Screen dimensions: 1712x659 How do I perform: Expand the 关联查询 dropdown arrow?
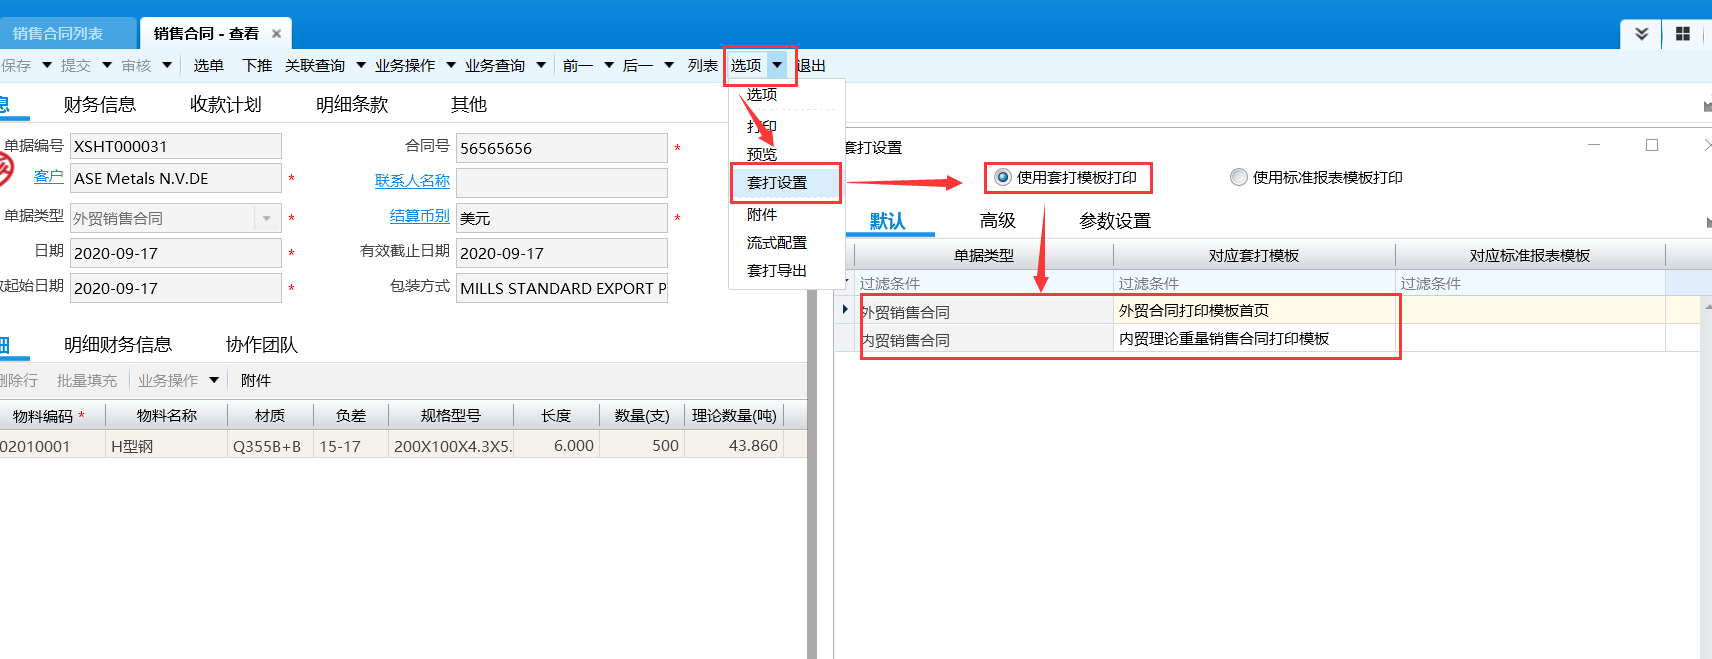[361, 66]
